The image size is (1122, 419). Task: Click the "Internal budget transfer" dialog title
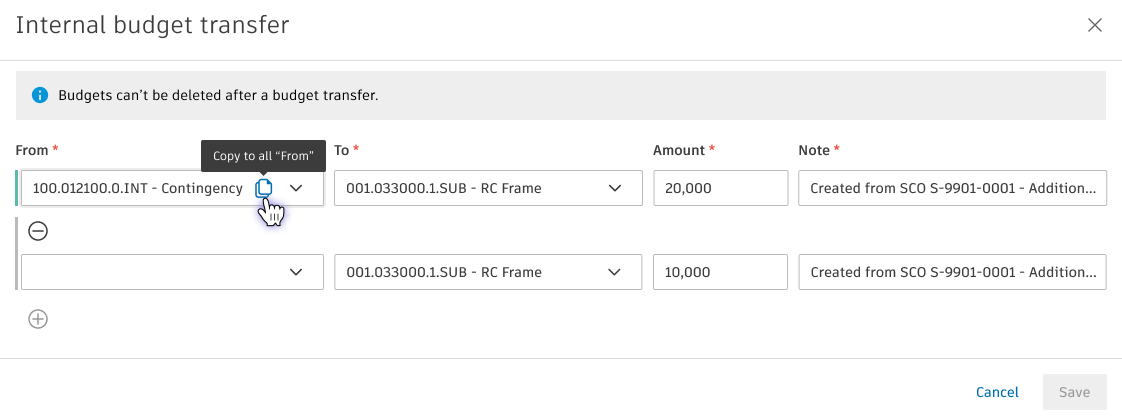pos(152,26)
